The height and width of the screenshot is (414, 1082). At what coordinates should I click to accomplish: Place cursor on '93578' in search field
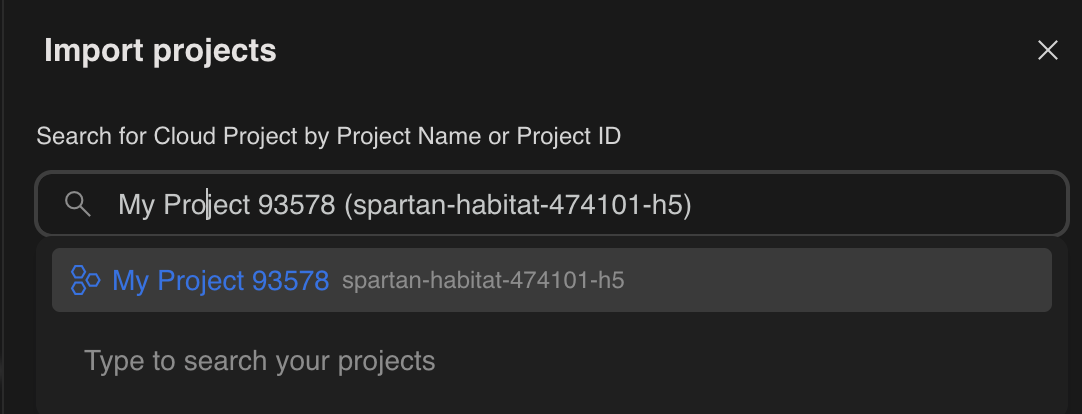coord(296,205)
